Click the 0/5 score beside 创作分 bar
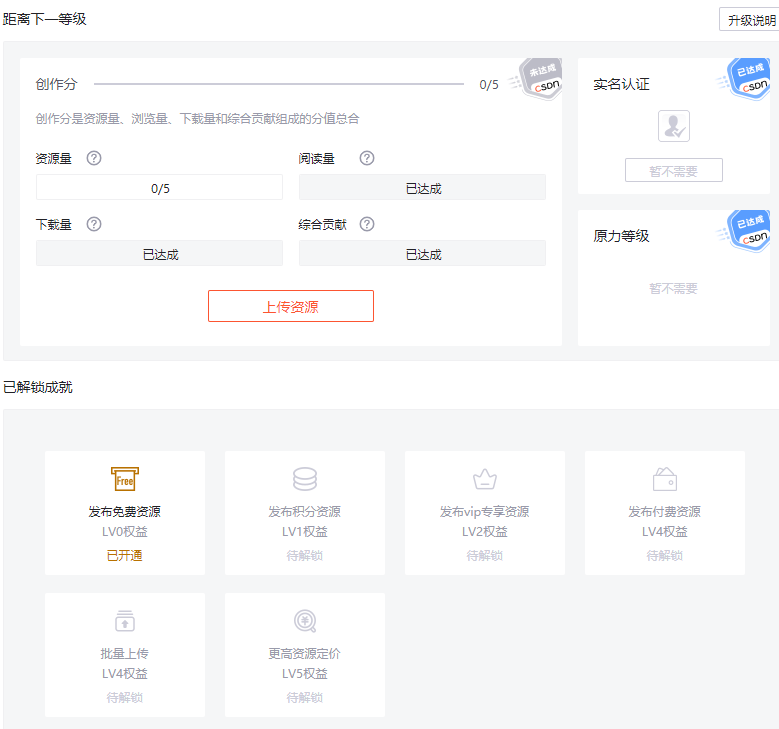The width and height of the screenshot is (779, 729). coord(489,84)
